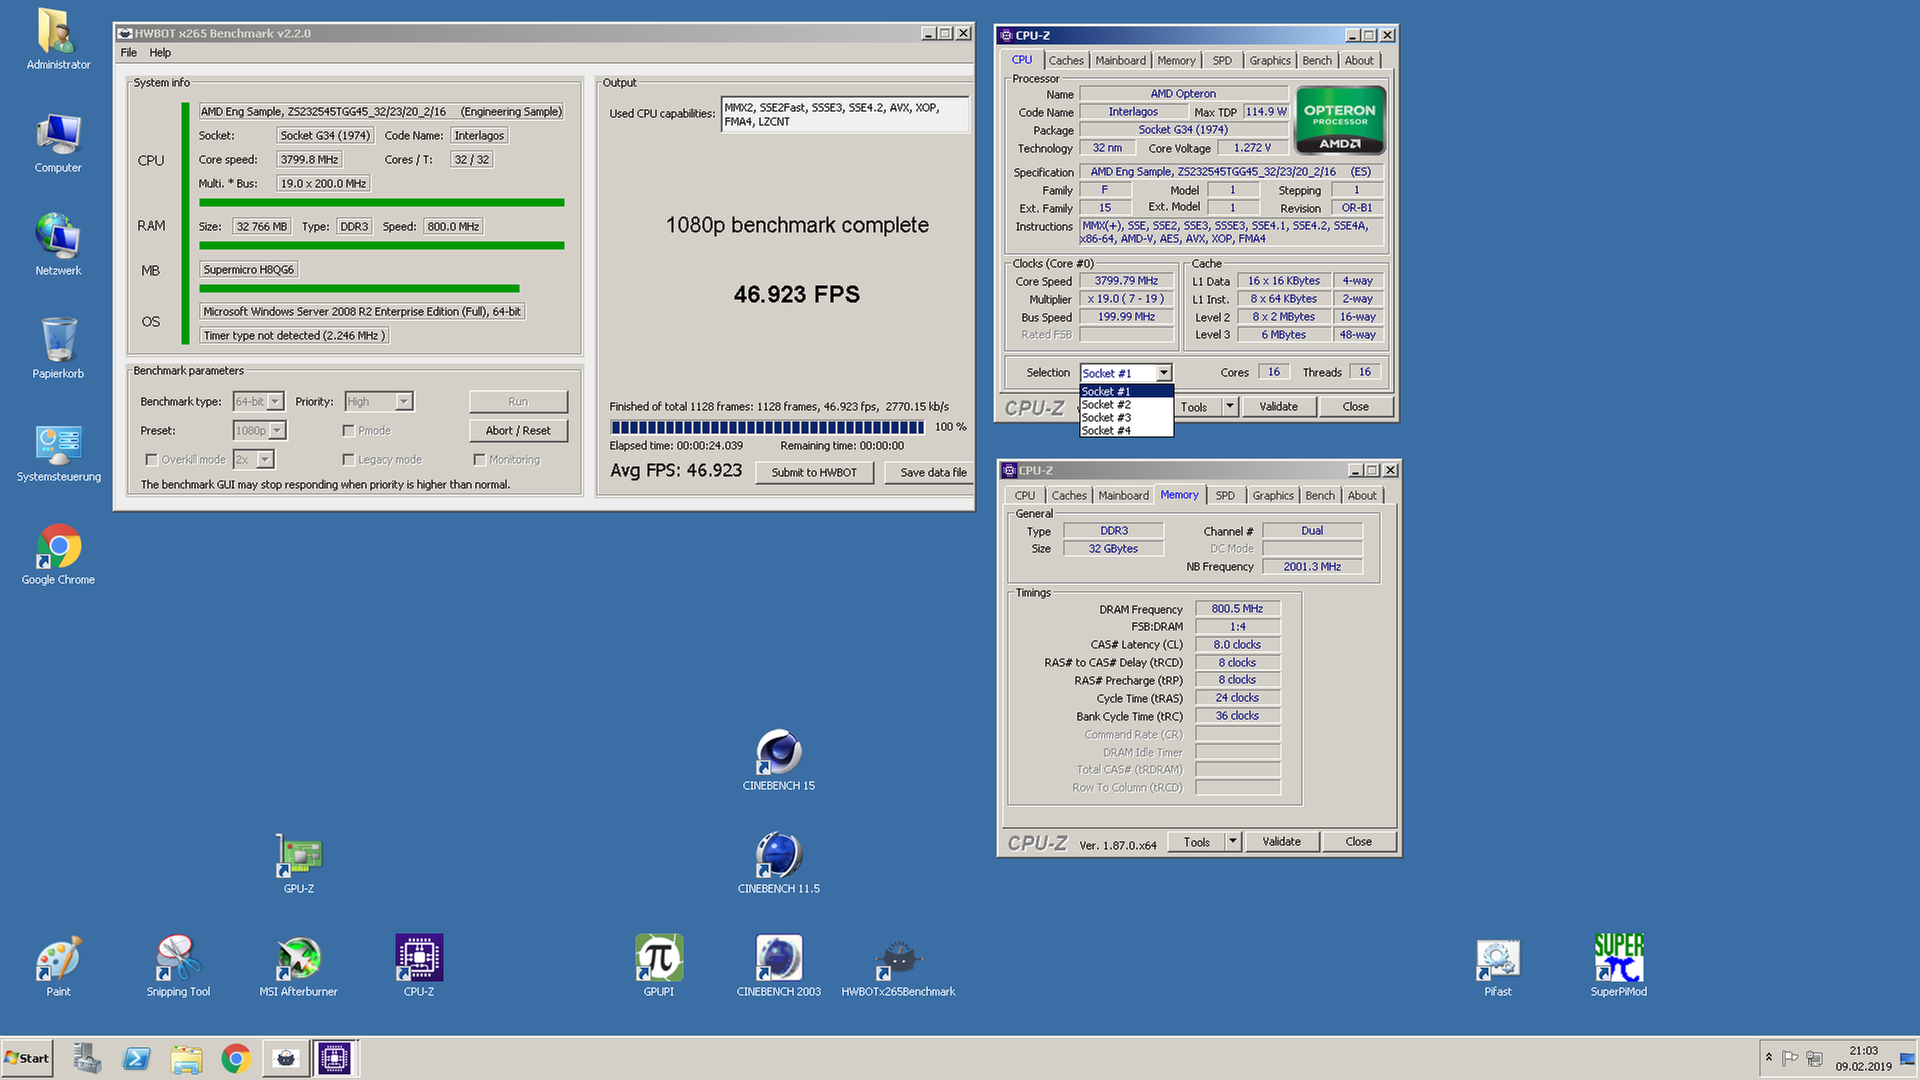Open Server Manager in the taskbar

87,1058
